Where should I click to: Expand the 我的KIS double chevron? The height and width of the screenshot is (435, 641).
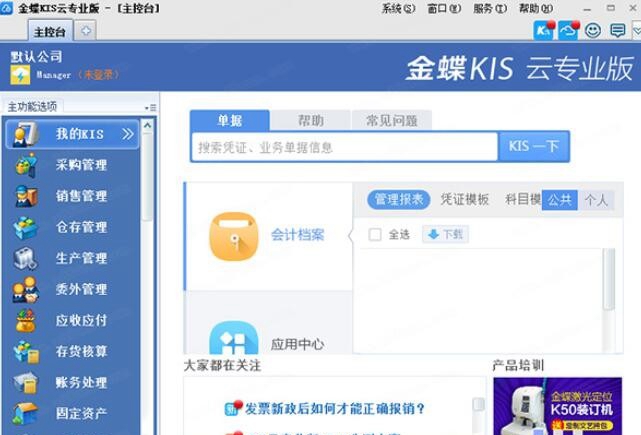(x=128, y=134)
